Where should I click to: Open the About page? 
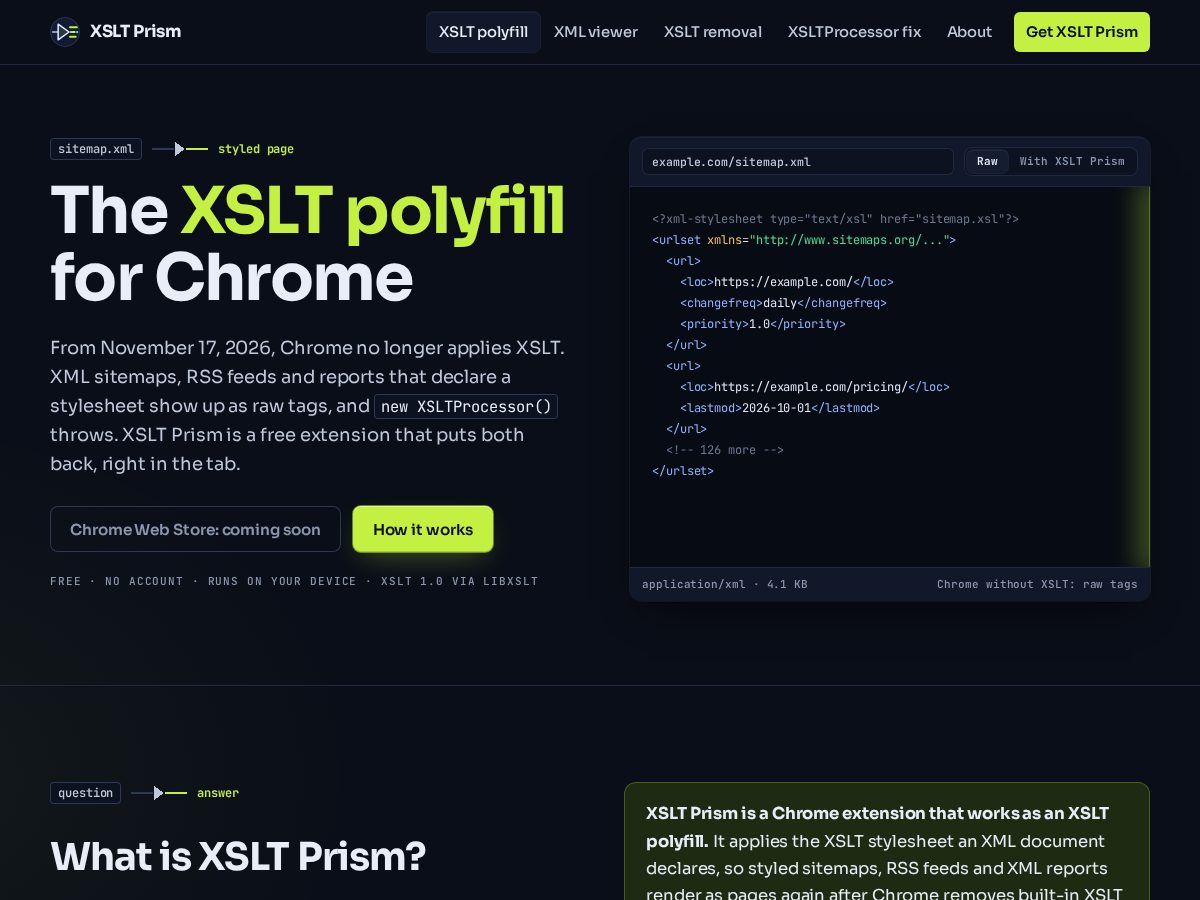pyautogui.click(x=970, y=32)
